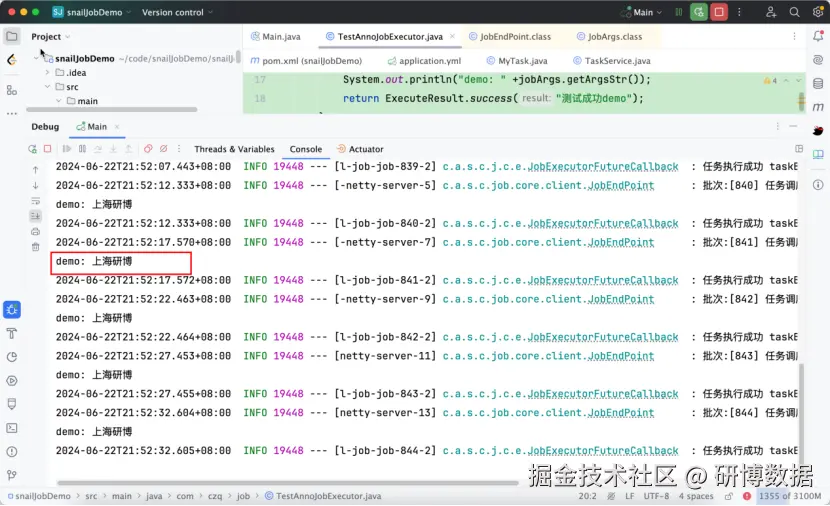This screenshot has height=506, width=830.
Task: Open TaskService.java tab
Action: (612, 60)
